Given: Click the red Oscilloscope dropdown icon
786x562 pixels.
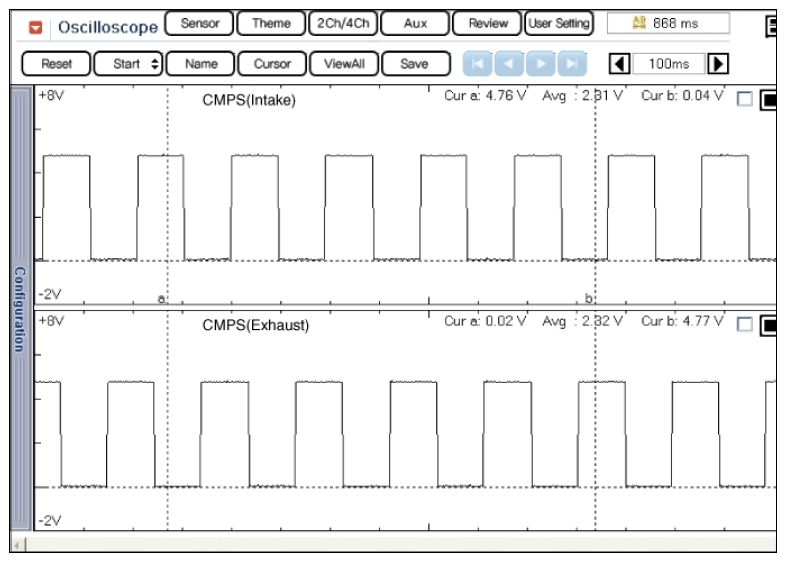Looking at the screenshot, I should pos(34,25).
